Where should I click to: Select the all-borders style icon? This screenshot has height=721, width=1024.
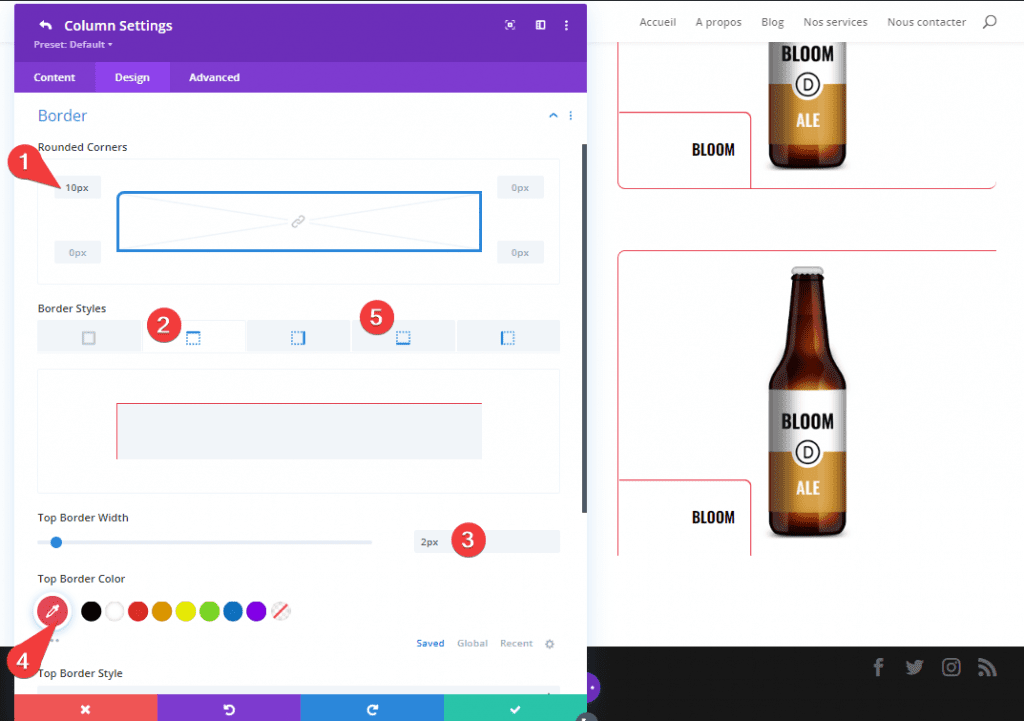click(x=89, y=338)
